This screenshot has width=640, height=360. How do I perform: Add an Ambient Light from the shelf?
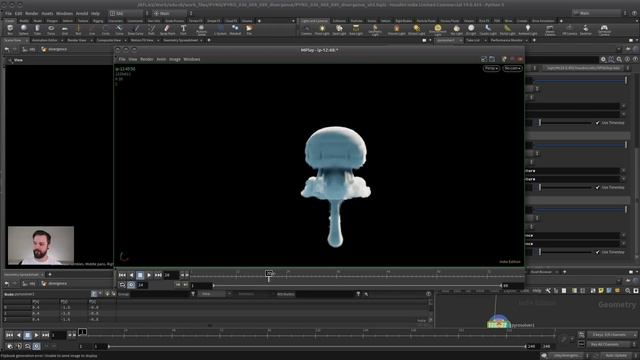click(x=528, y=29)
